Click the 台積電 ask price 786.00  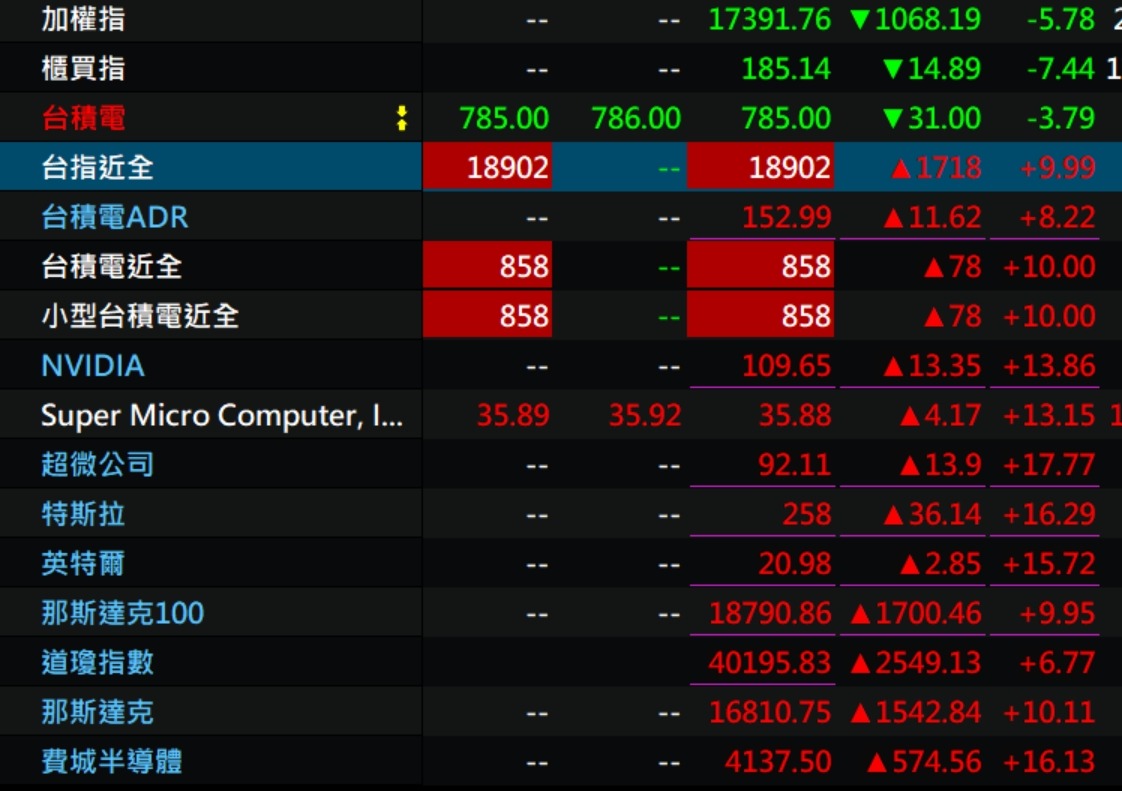coord(636,118)
